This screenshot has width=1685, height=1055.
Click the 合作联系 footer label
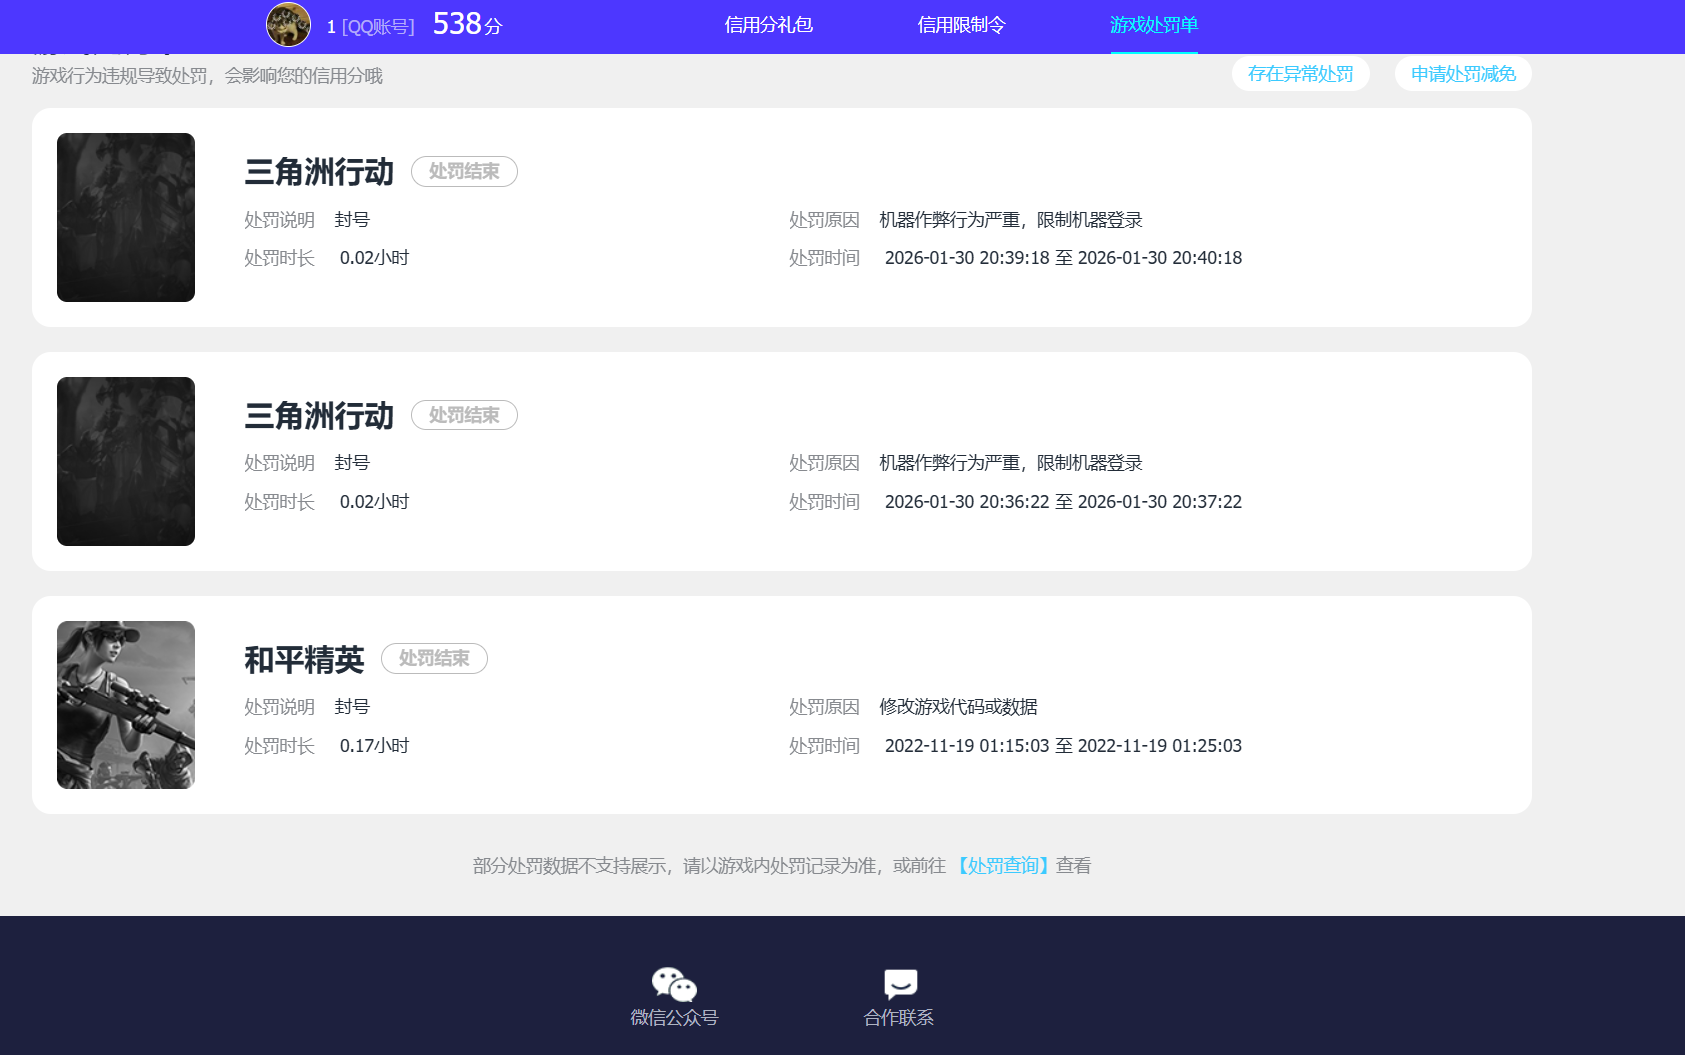point(899,1018)
